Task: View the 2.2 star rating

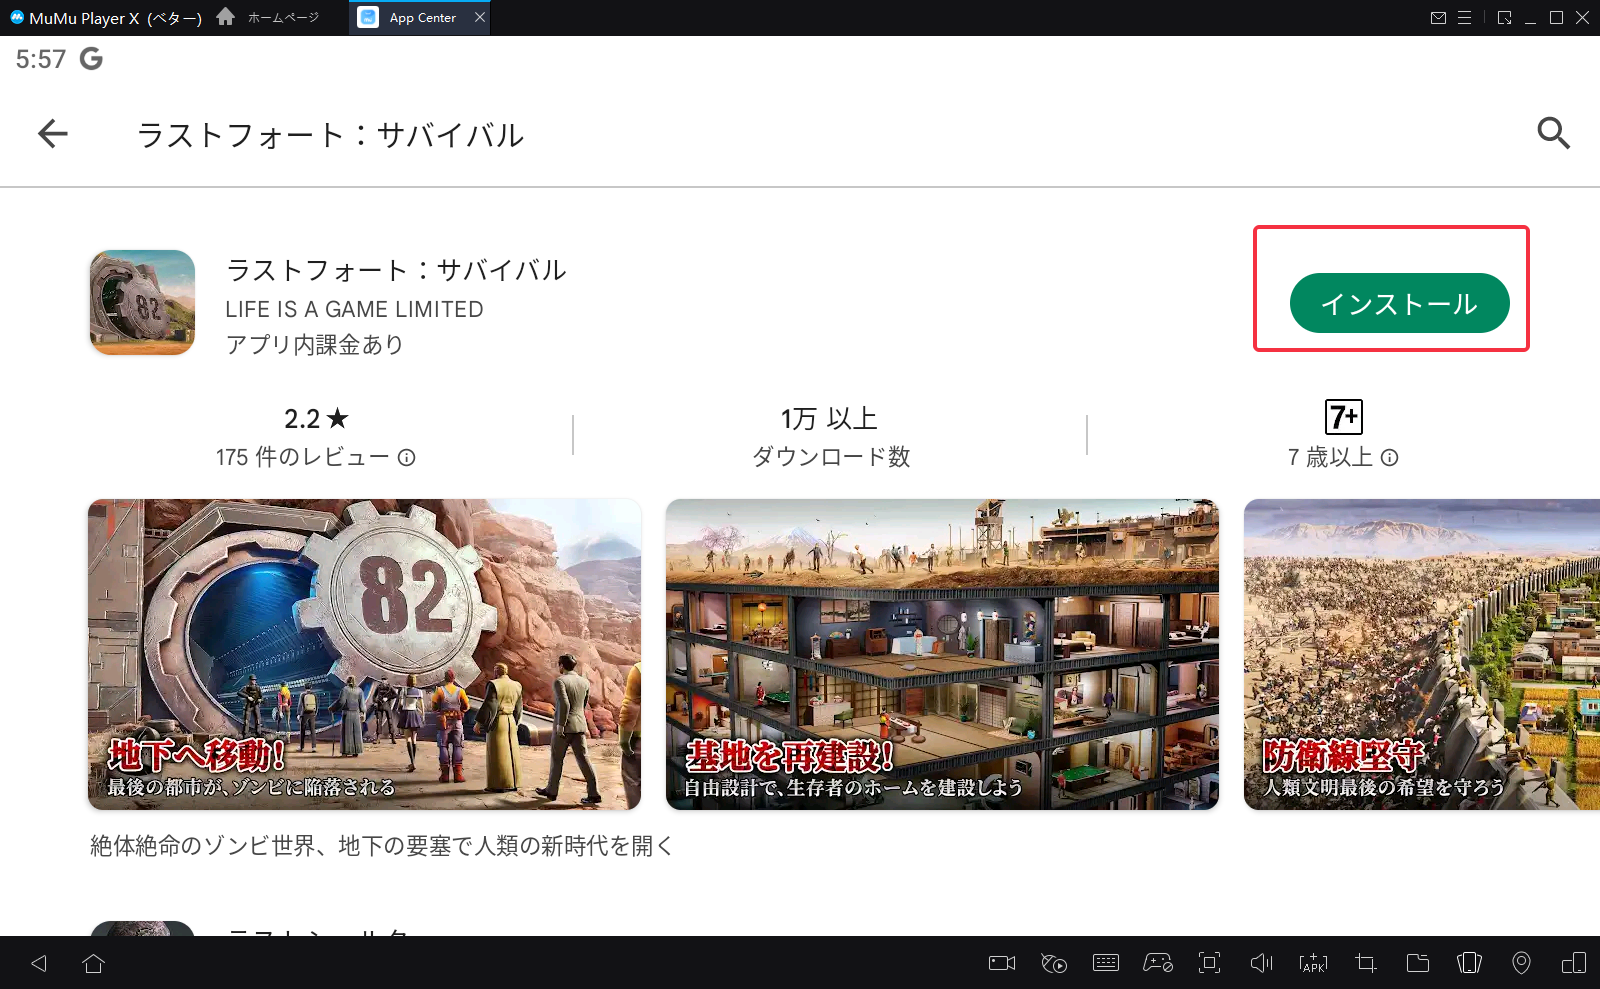Action: click(x=316, y=418)
